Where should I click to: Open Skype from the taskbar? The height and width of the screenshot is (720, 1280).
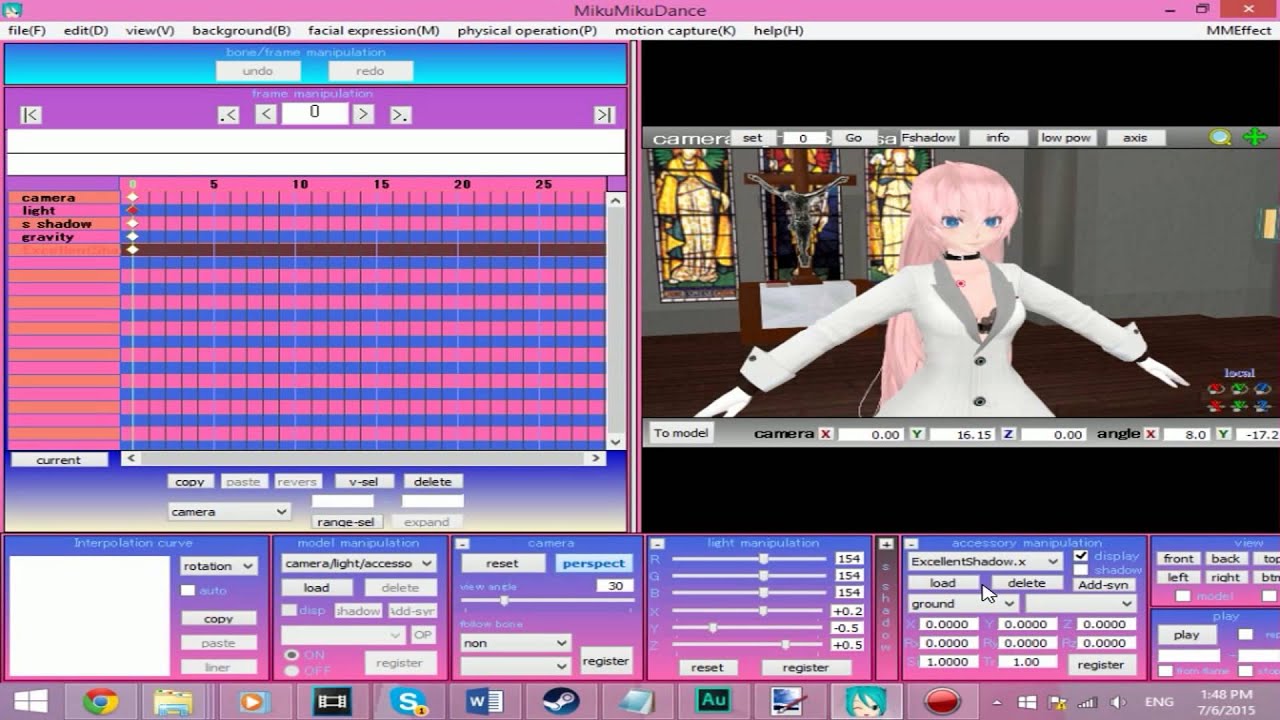coord(409,702)
